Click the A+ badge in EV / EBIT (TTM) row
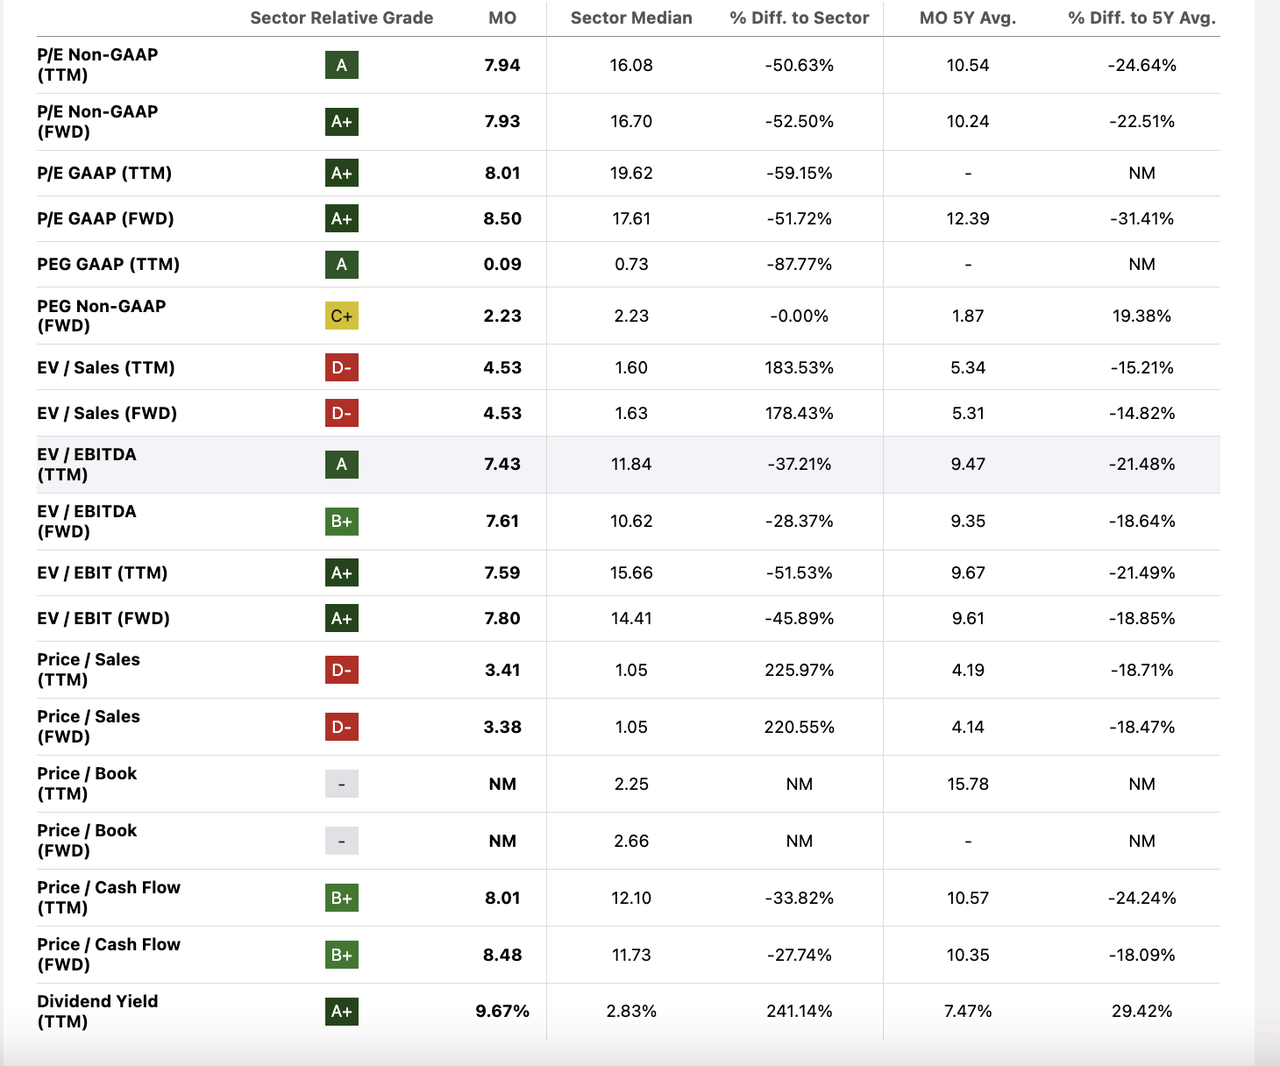Screen dimensions: 1280x1066 coord(341,573)
